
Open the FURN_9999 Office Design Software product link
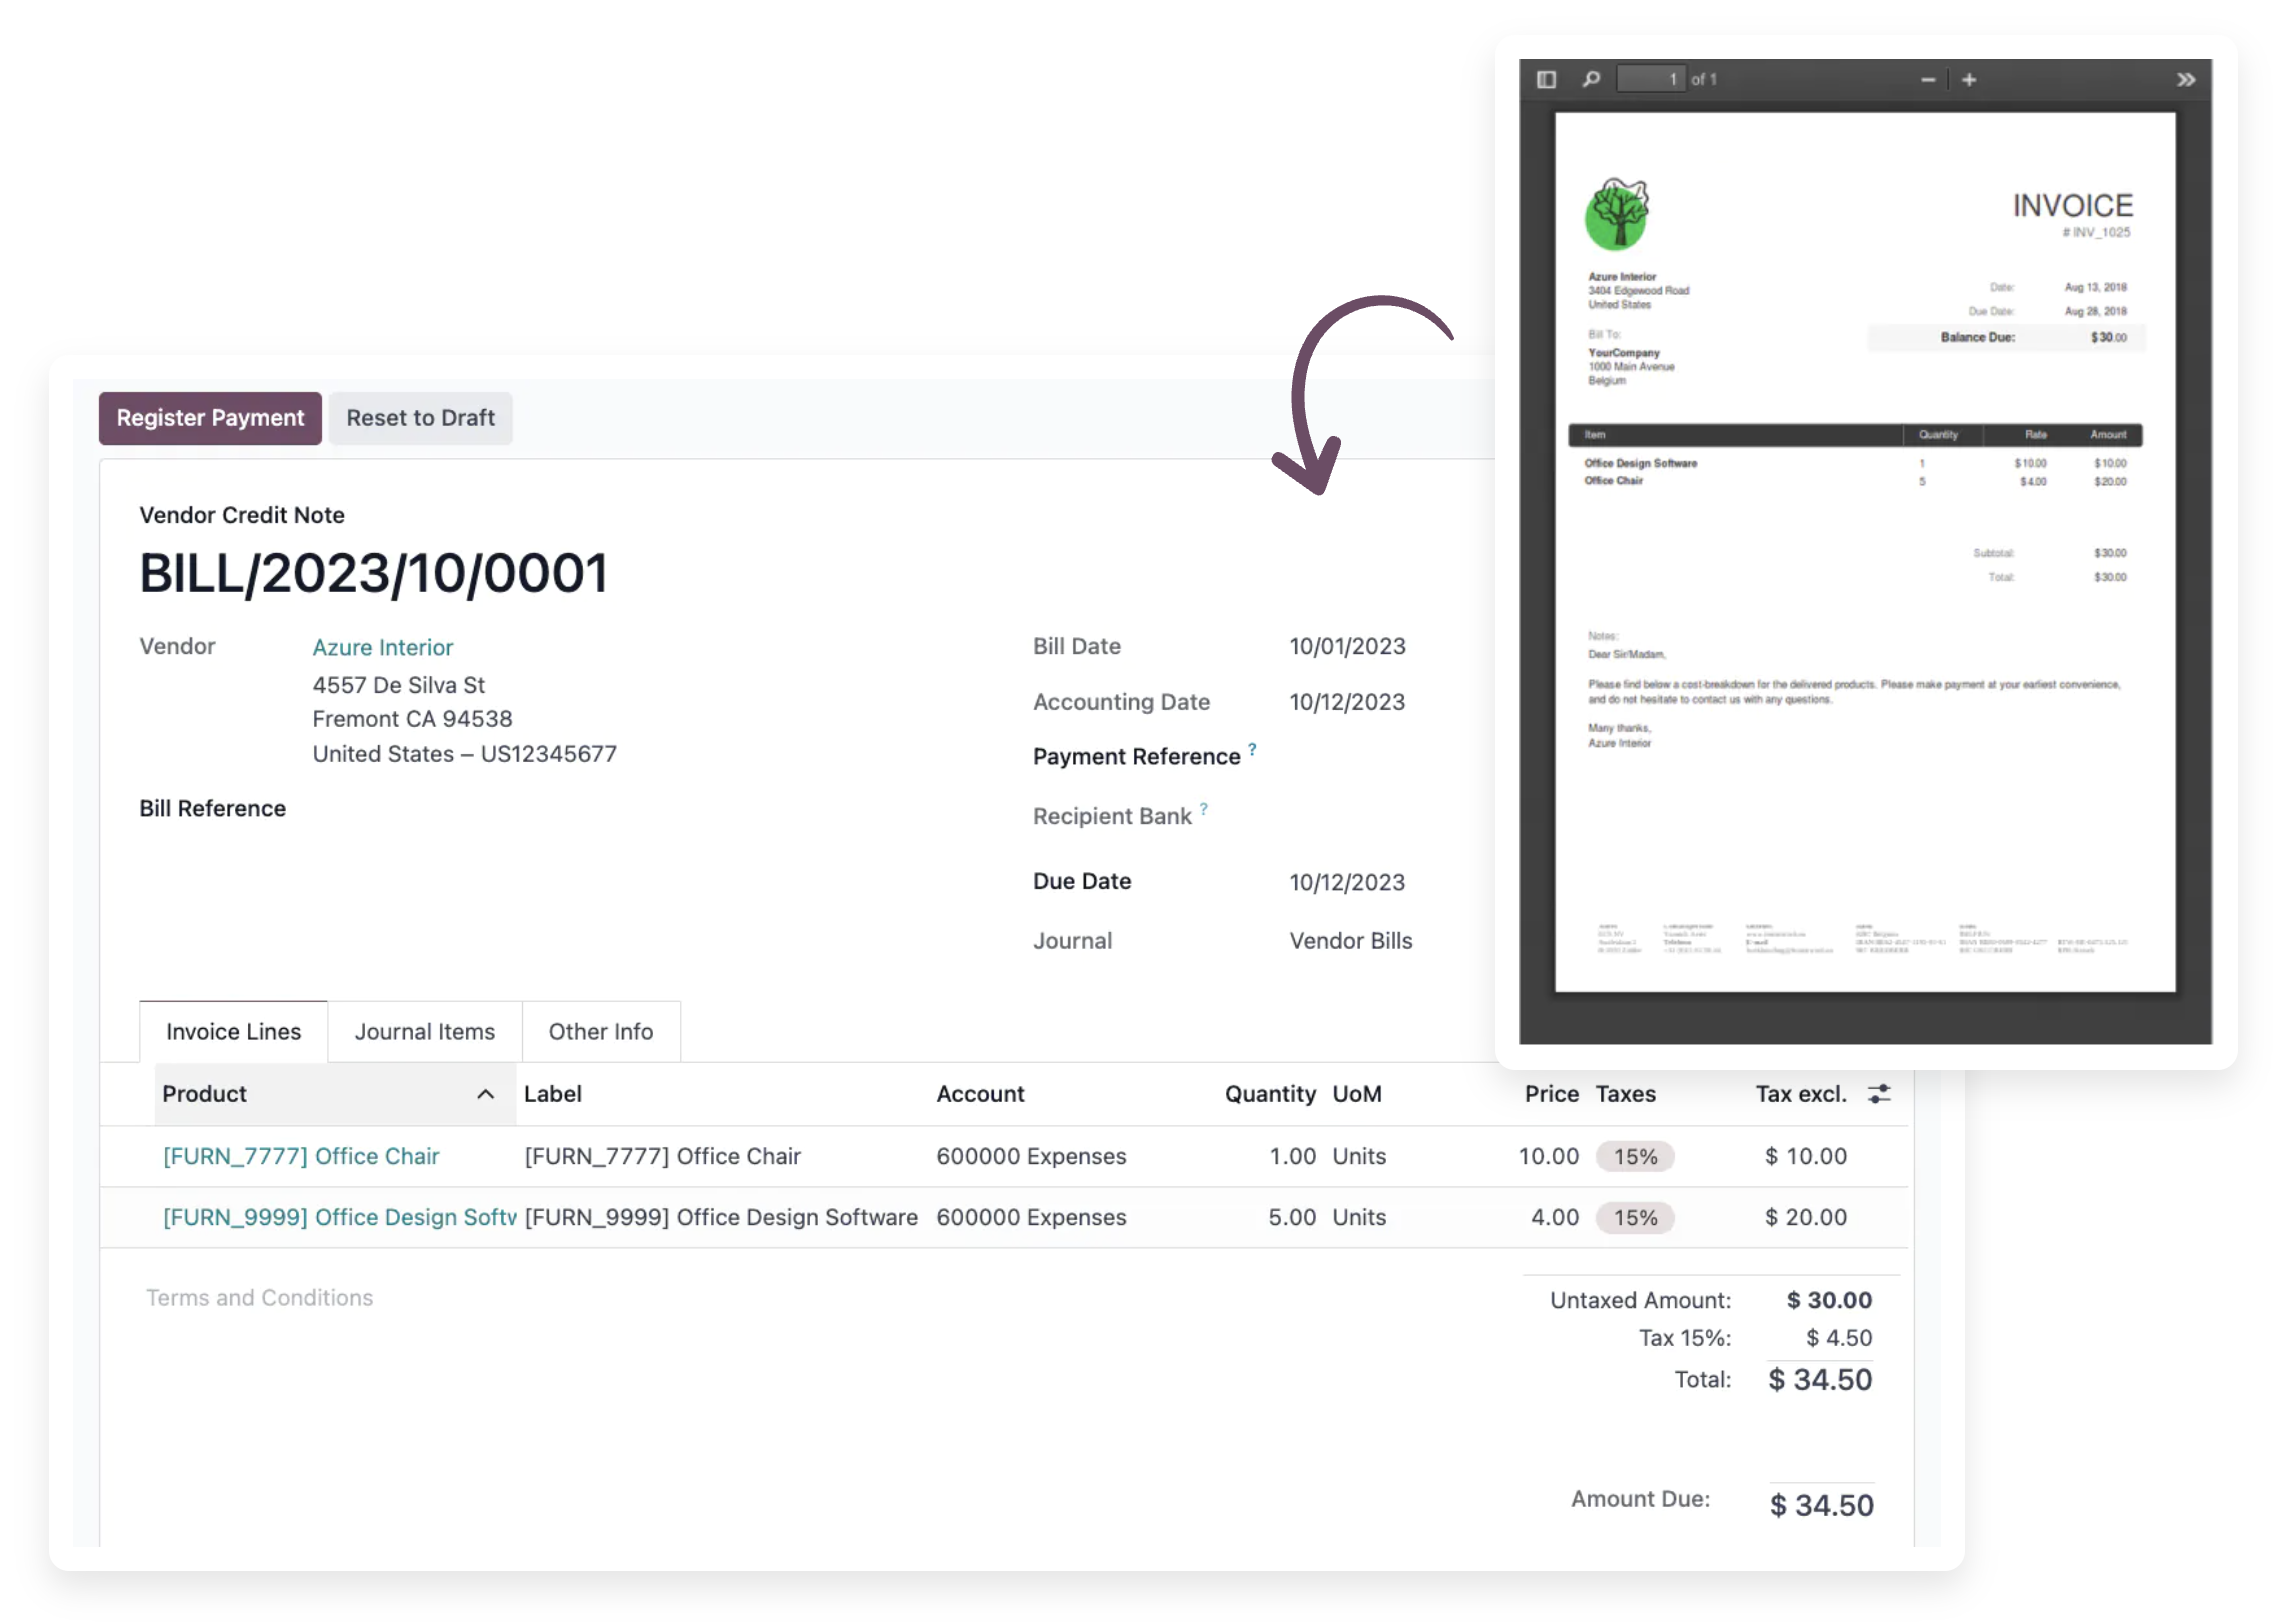click(x=339, y=1217)
